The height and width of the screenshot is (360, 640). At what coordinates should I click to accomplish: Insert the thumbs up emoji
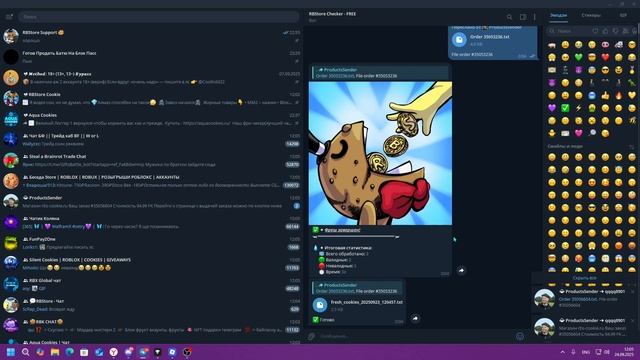pyautogui.click(x=605, y=96)
